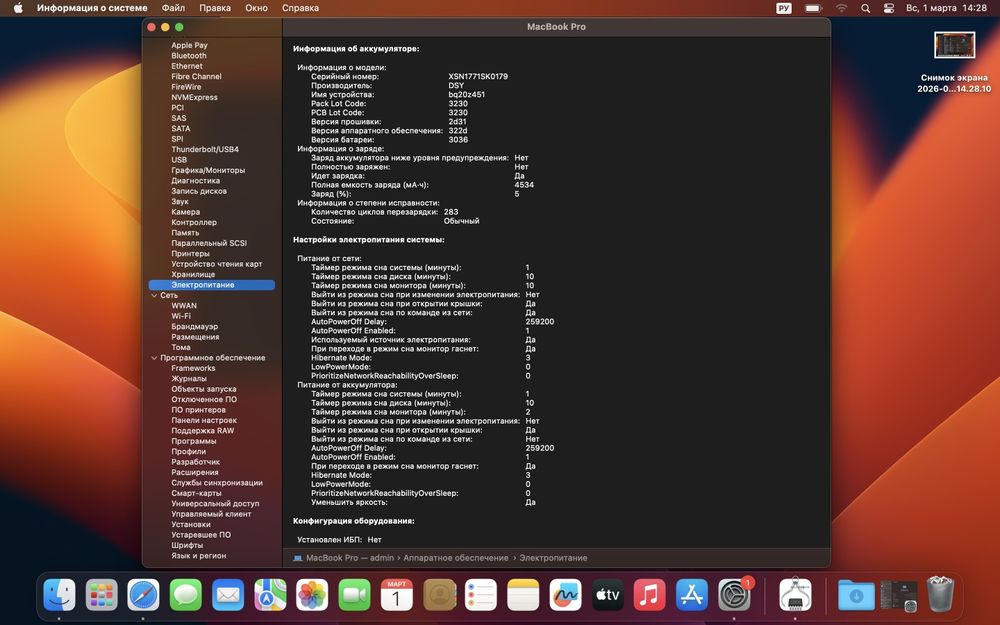Select Bluetooth in the sidebar
This screenshot has width=1000, height=625.
click(189, 55)
